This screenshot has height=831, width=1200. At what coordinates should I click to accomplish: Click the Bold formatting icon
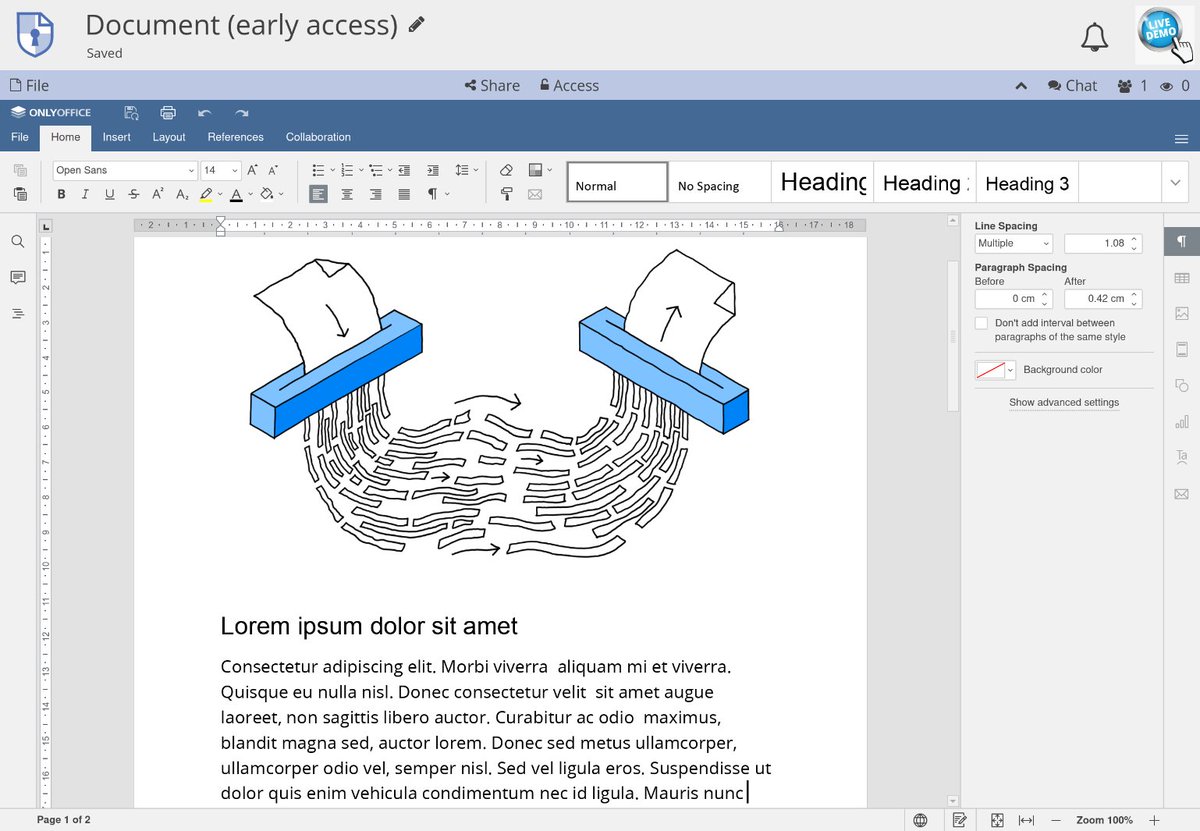[x=62, y=194]
